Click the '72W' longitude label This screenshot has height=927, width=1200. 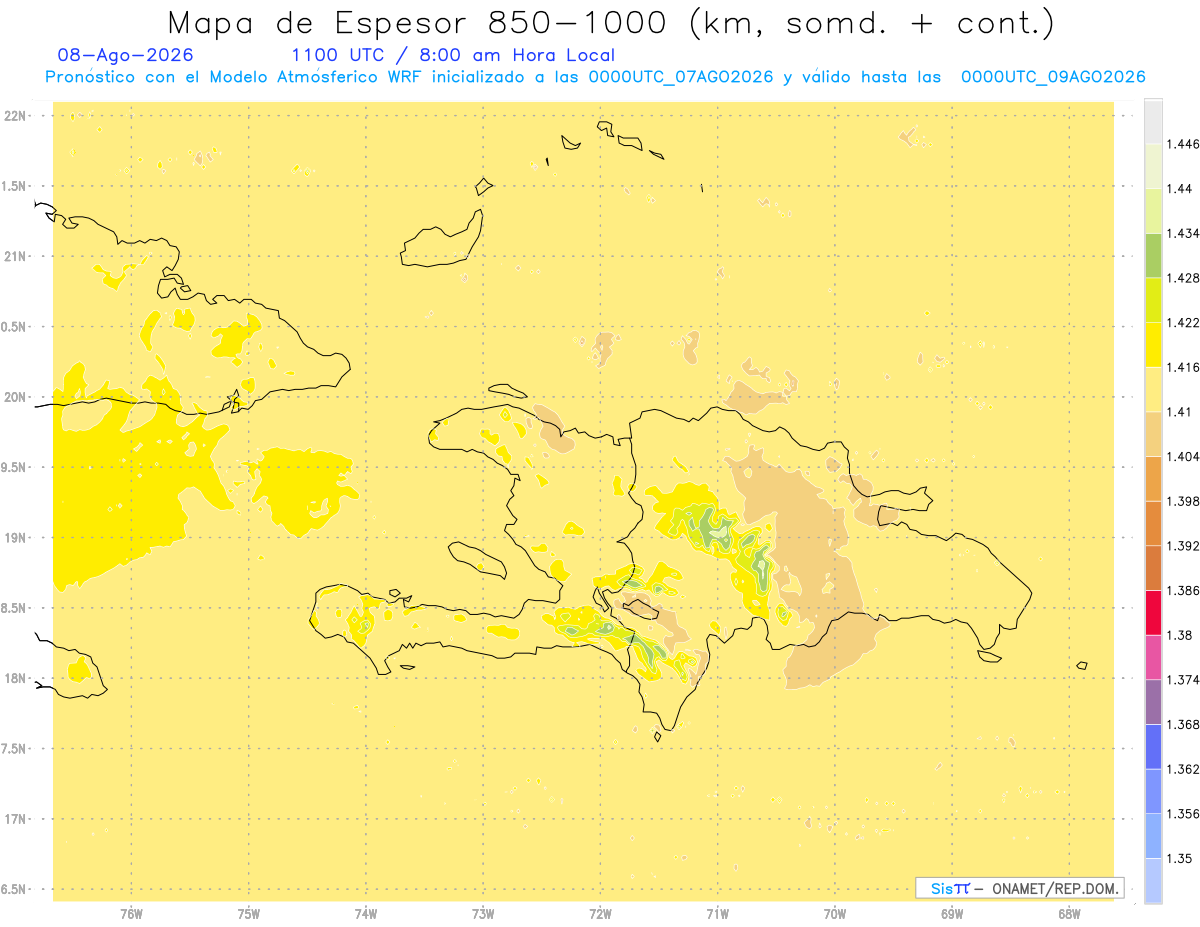click(x=600, y=914)
